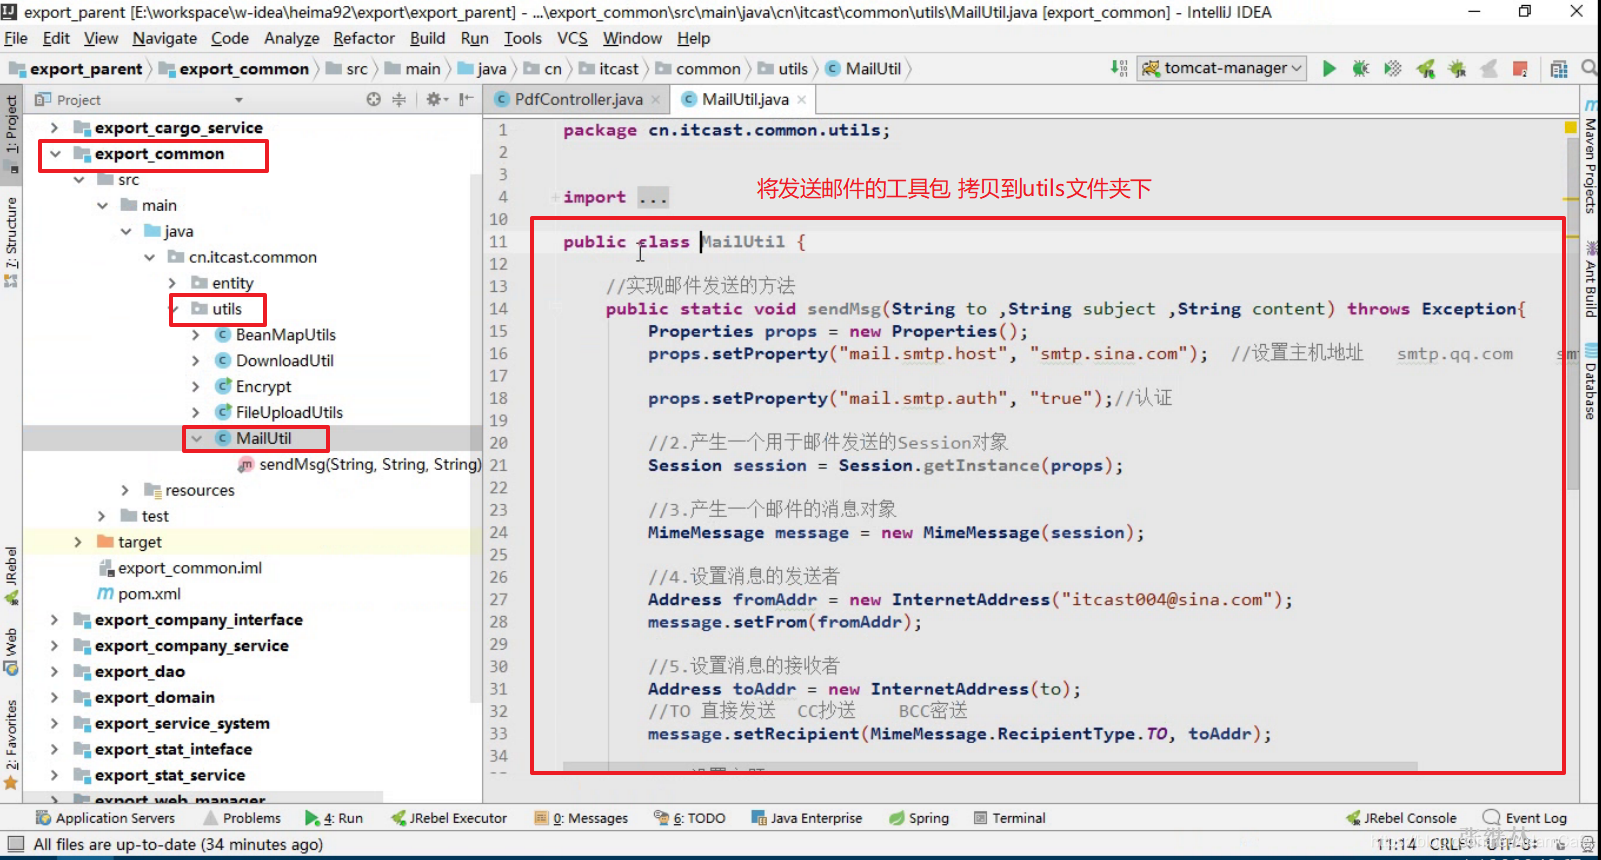The width and height of the screenshot is (1601, 860).
Task: Collapse the export_common module node
Action: (56, 154)
